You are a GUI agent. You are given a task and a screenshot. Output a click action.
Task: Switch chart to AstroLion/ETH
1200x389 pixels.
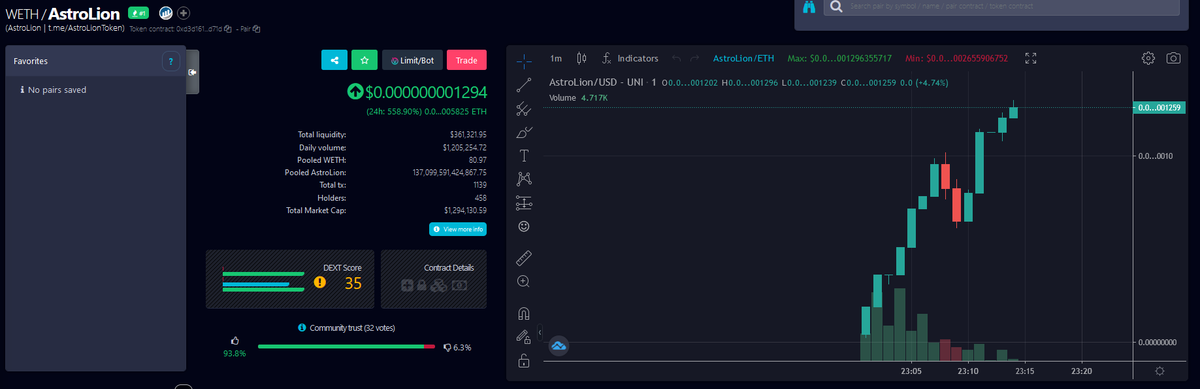pos(745,58)
